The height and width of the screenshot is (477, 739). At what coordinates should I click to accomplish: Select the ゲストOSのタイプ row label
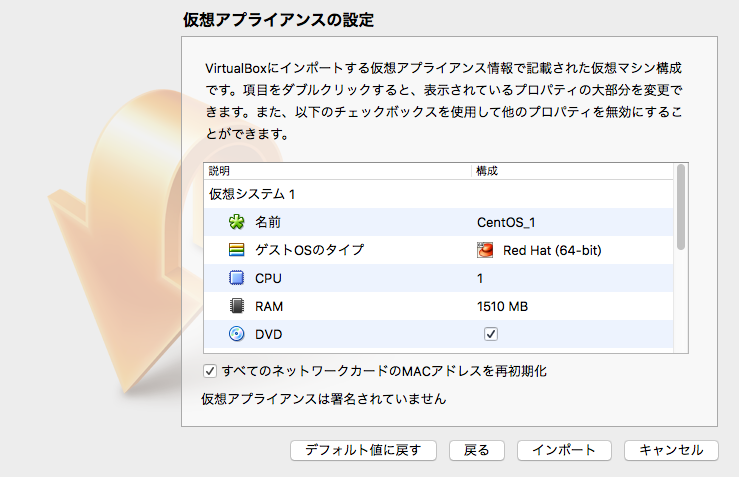[x=310, y=250]
